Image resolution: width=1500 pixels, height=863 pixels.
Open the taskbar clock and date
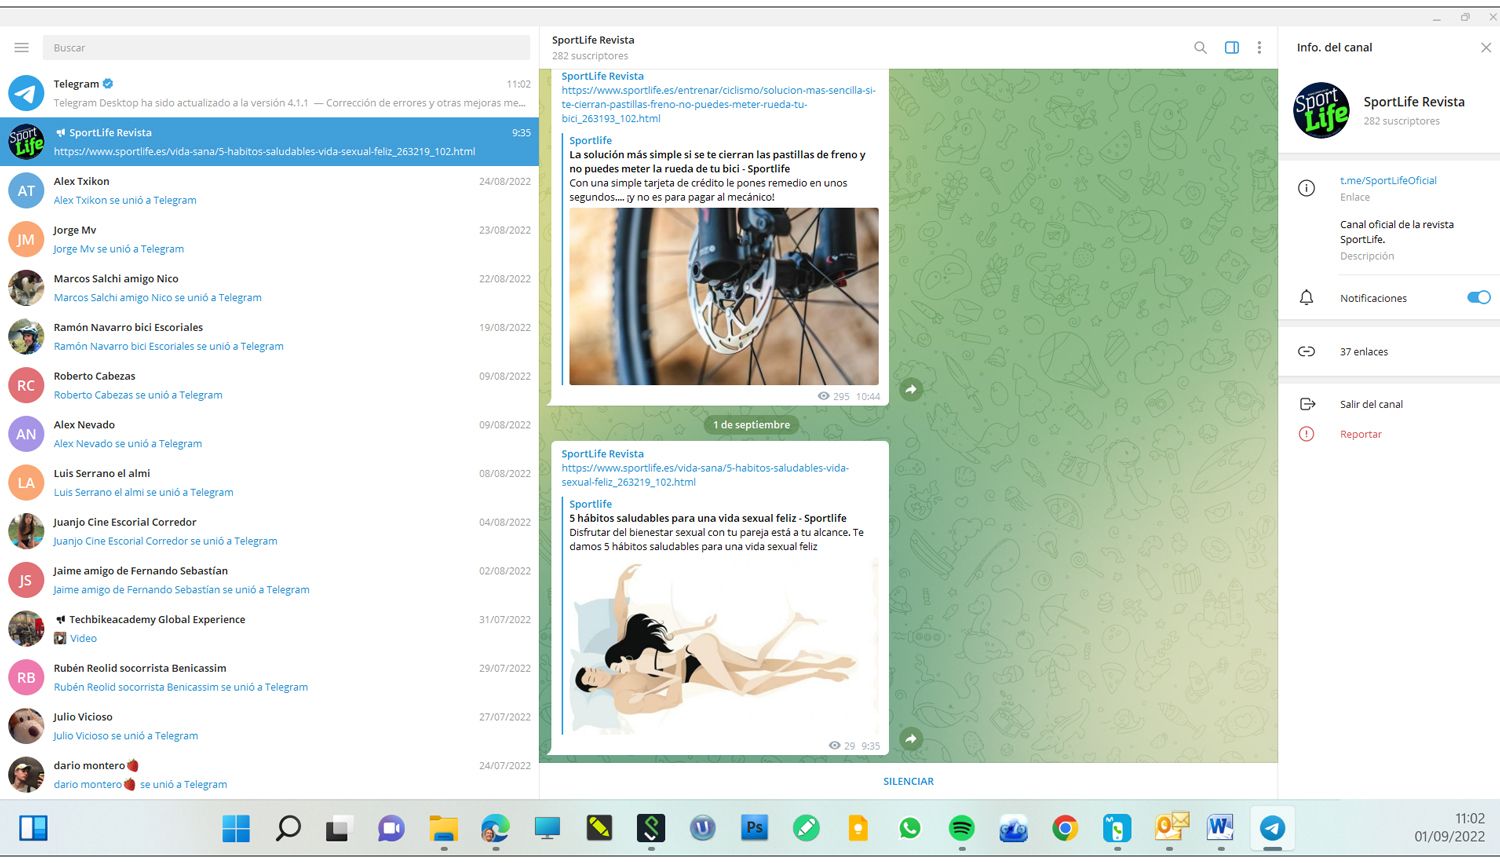tap(1449, 827)
